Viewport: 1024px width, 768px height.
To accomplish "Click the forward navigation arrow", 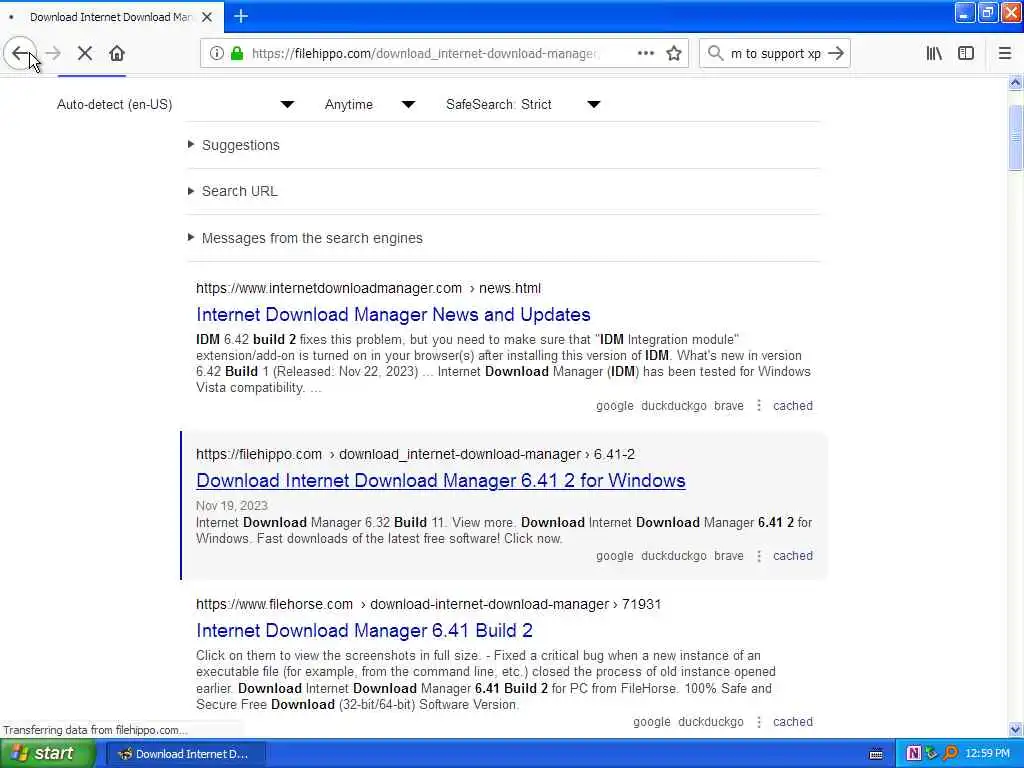I will point(54,53).
